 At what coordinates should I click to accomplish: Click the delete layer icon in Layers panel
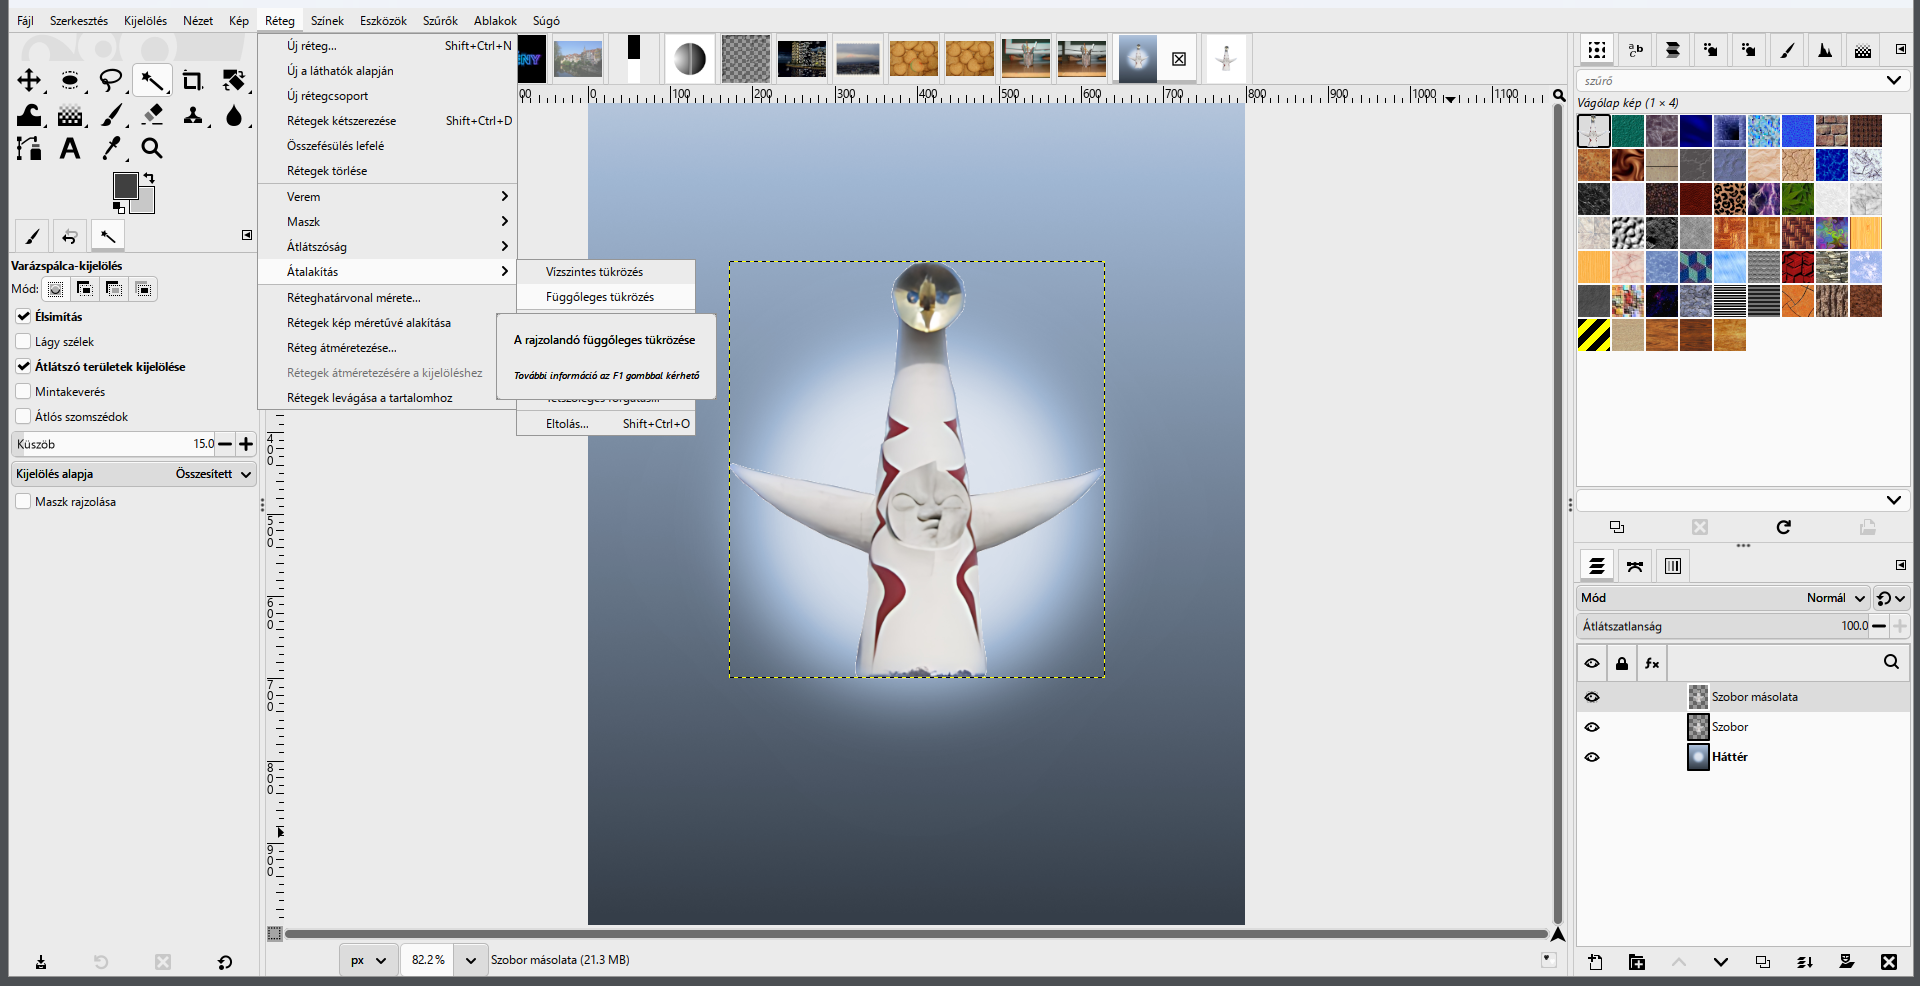[1888, 962]
